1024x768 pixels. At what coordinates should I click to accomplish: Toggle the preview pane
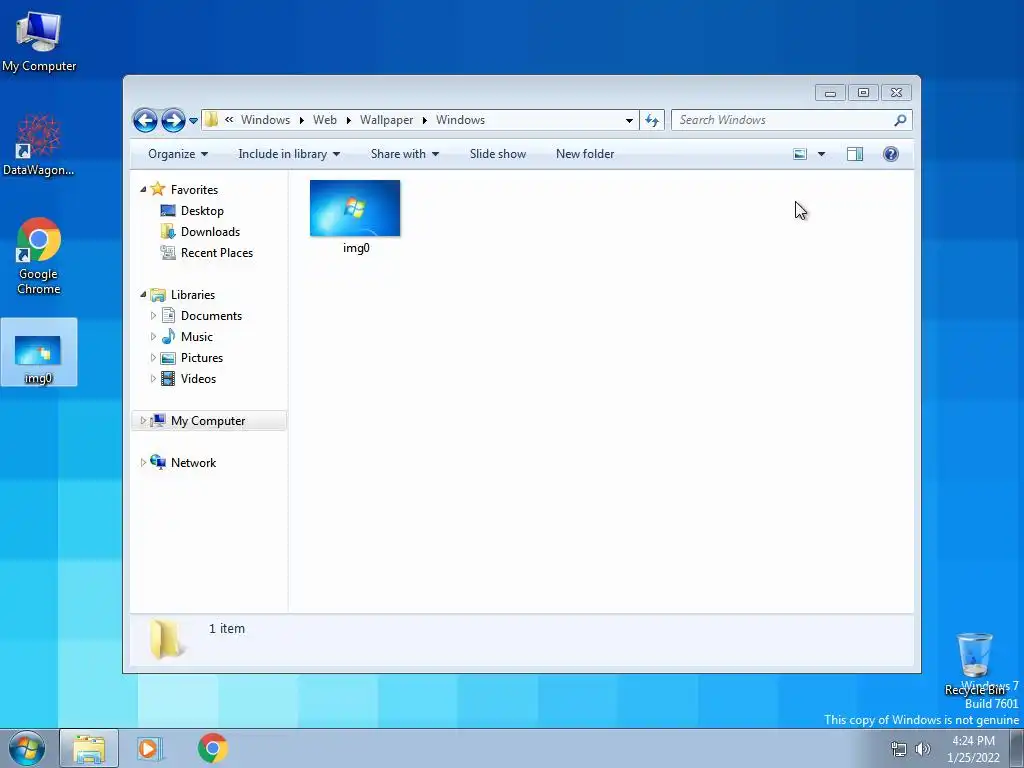click(854, 154)
